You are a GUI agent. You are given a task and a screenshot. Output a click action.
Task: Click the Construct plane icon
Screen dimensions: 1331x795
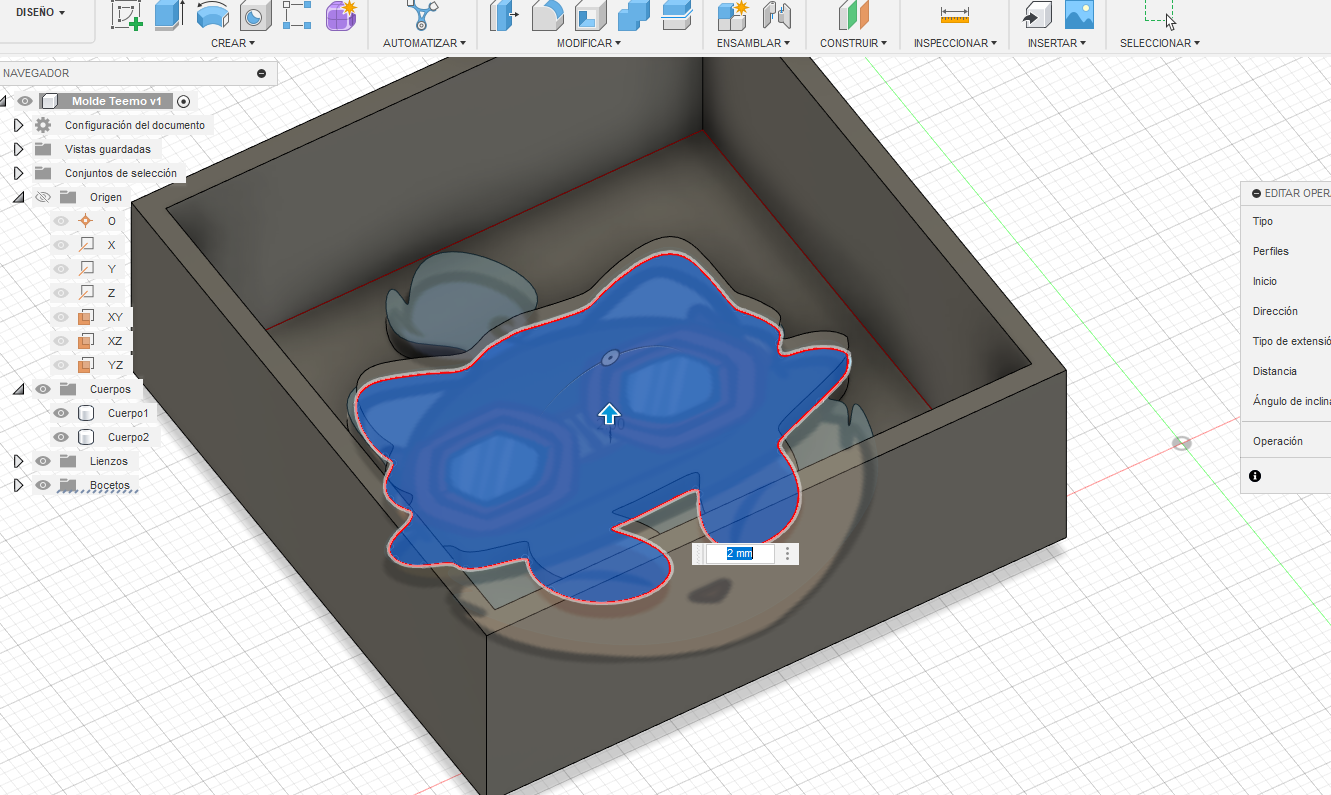pyautogui.click(x=854, y=14)
